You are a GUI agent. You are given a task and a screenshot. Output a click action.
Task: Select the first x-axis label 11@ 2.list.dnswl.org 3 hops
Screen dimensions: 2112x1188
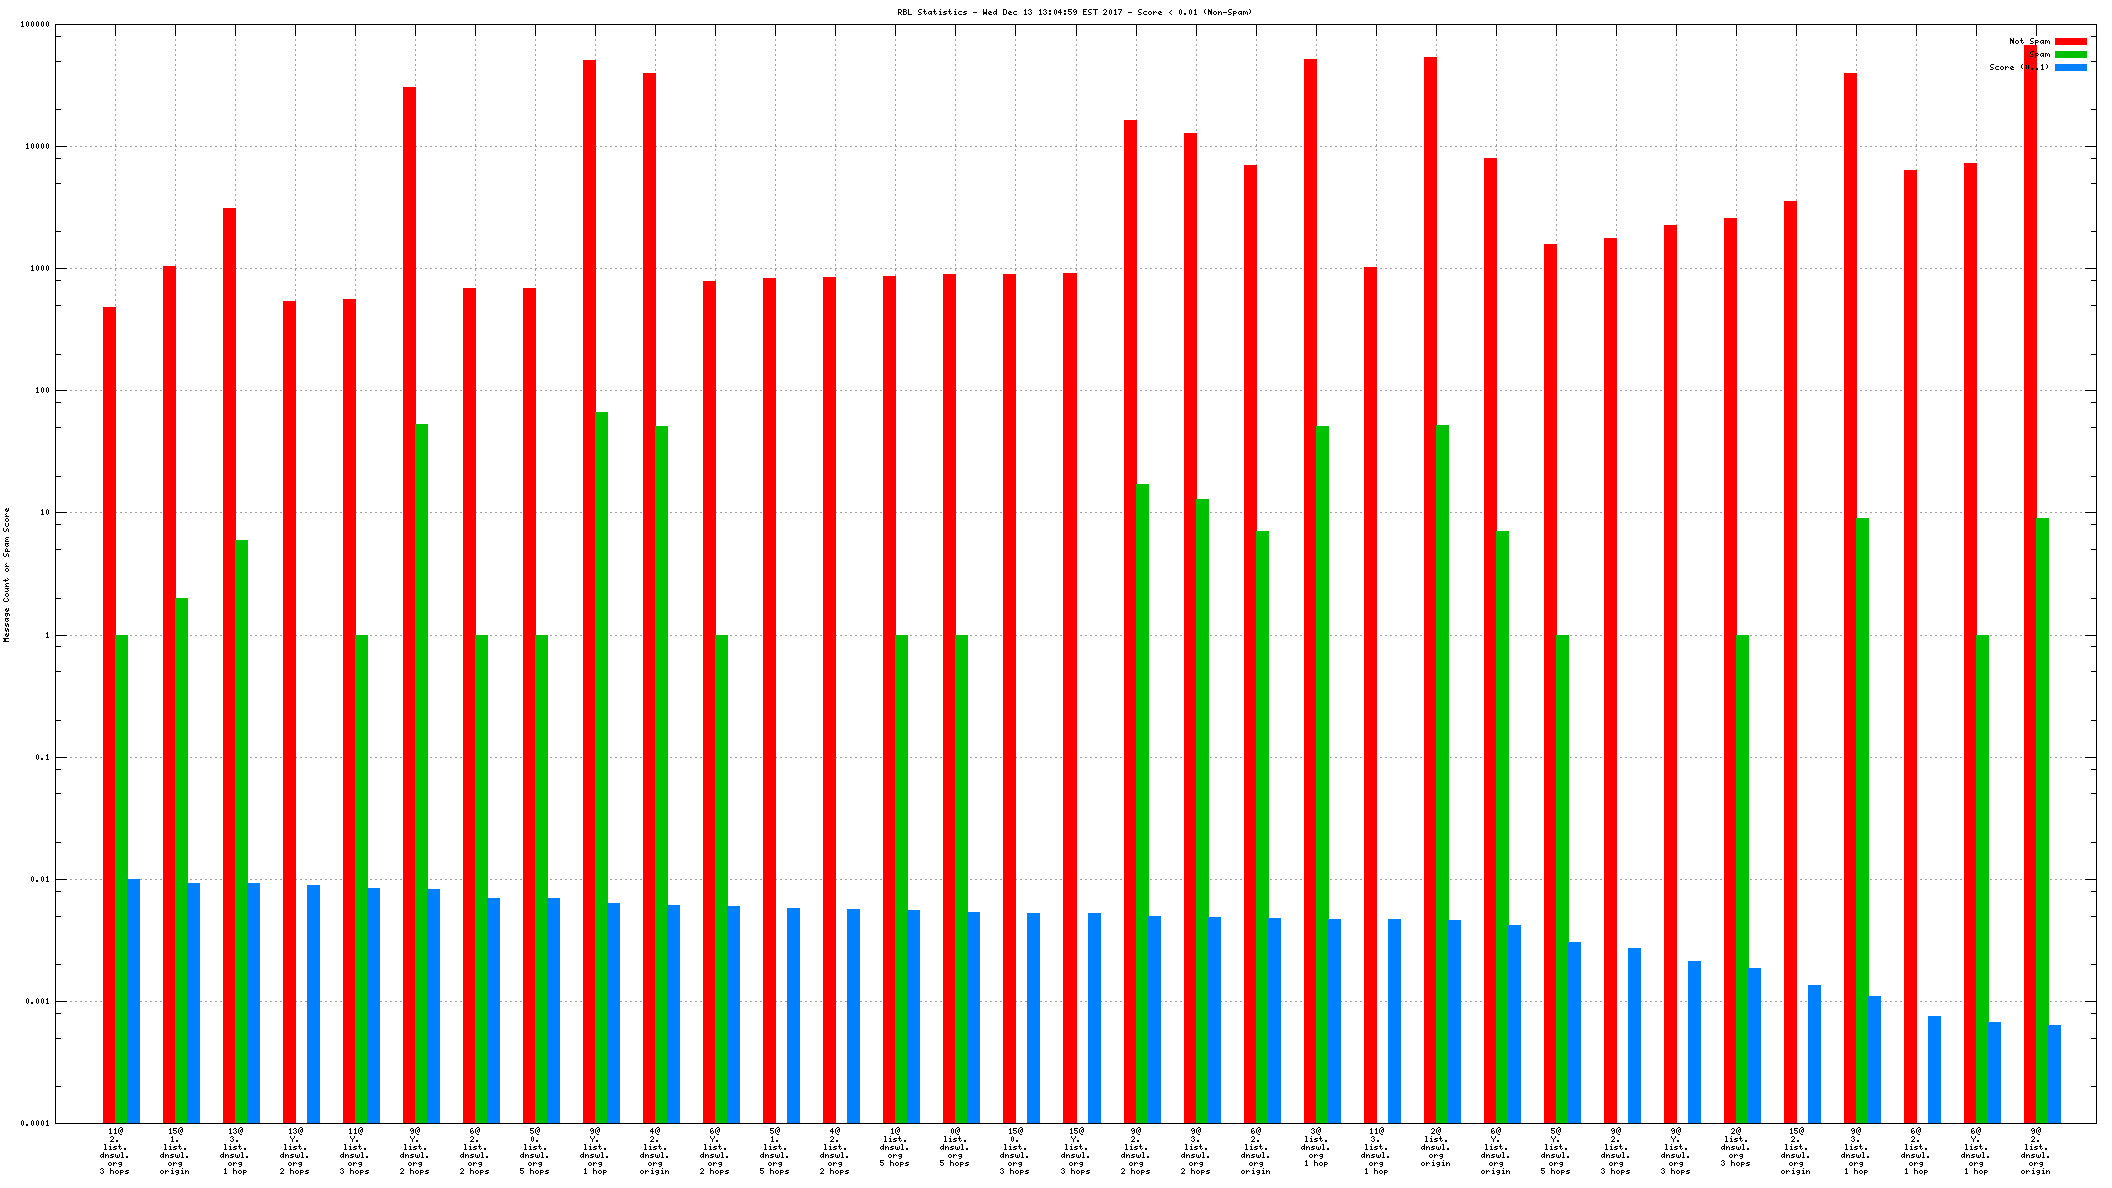115,1150
